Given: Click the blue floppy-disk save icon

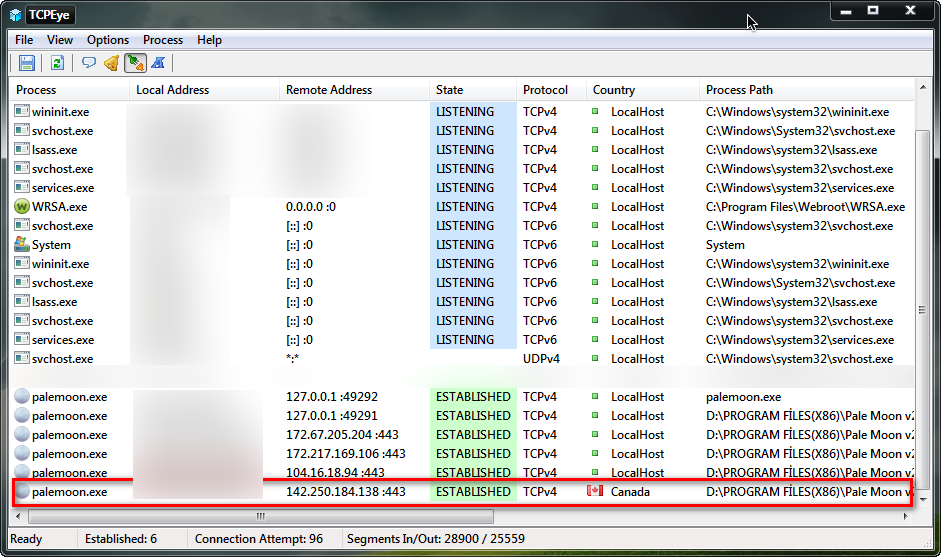Looking at the screenshot, I should [x=26, y=62].
